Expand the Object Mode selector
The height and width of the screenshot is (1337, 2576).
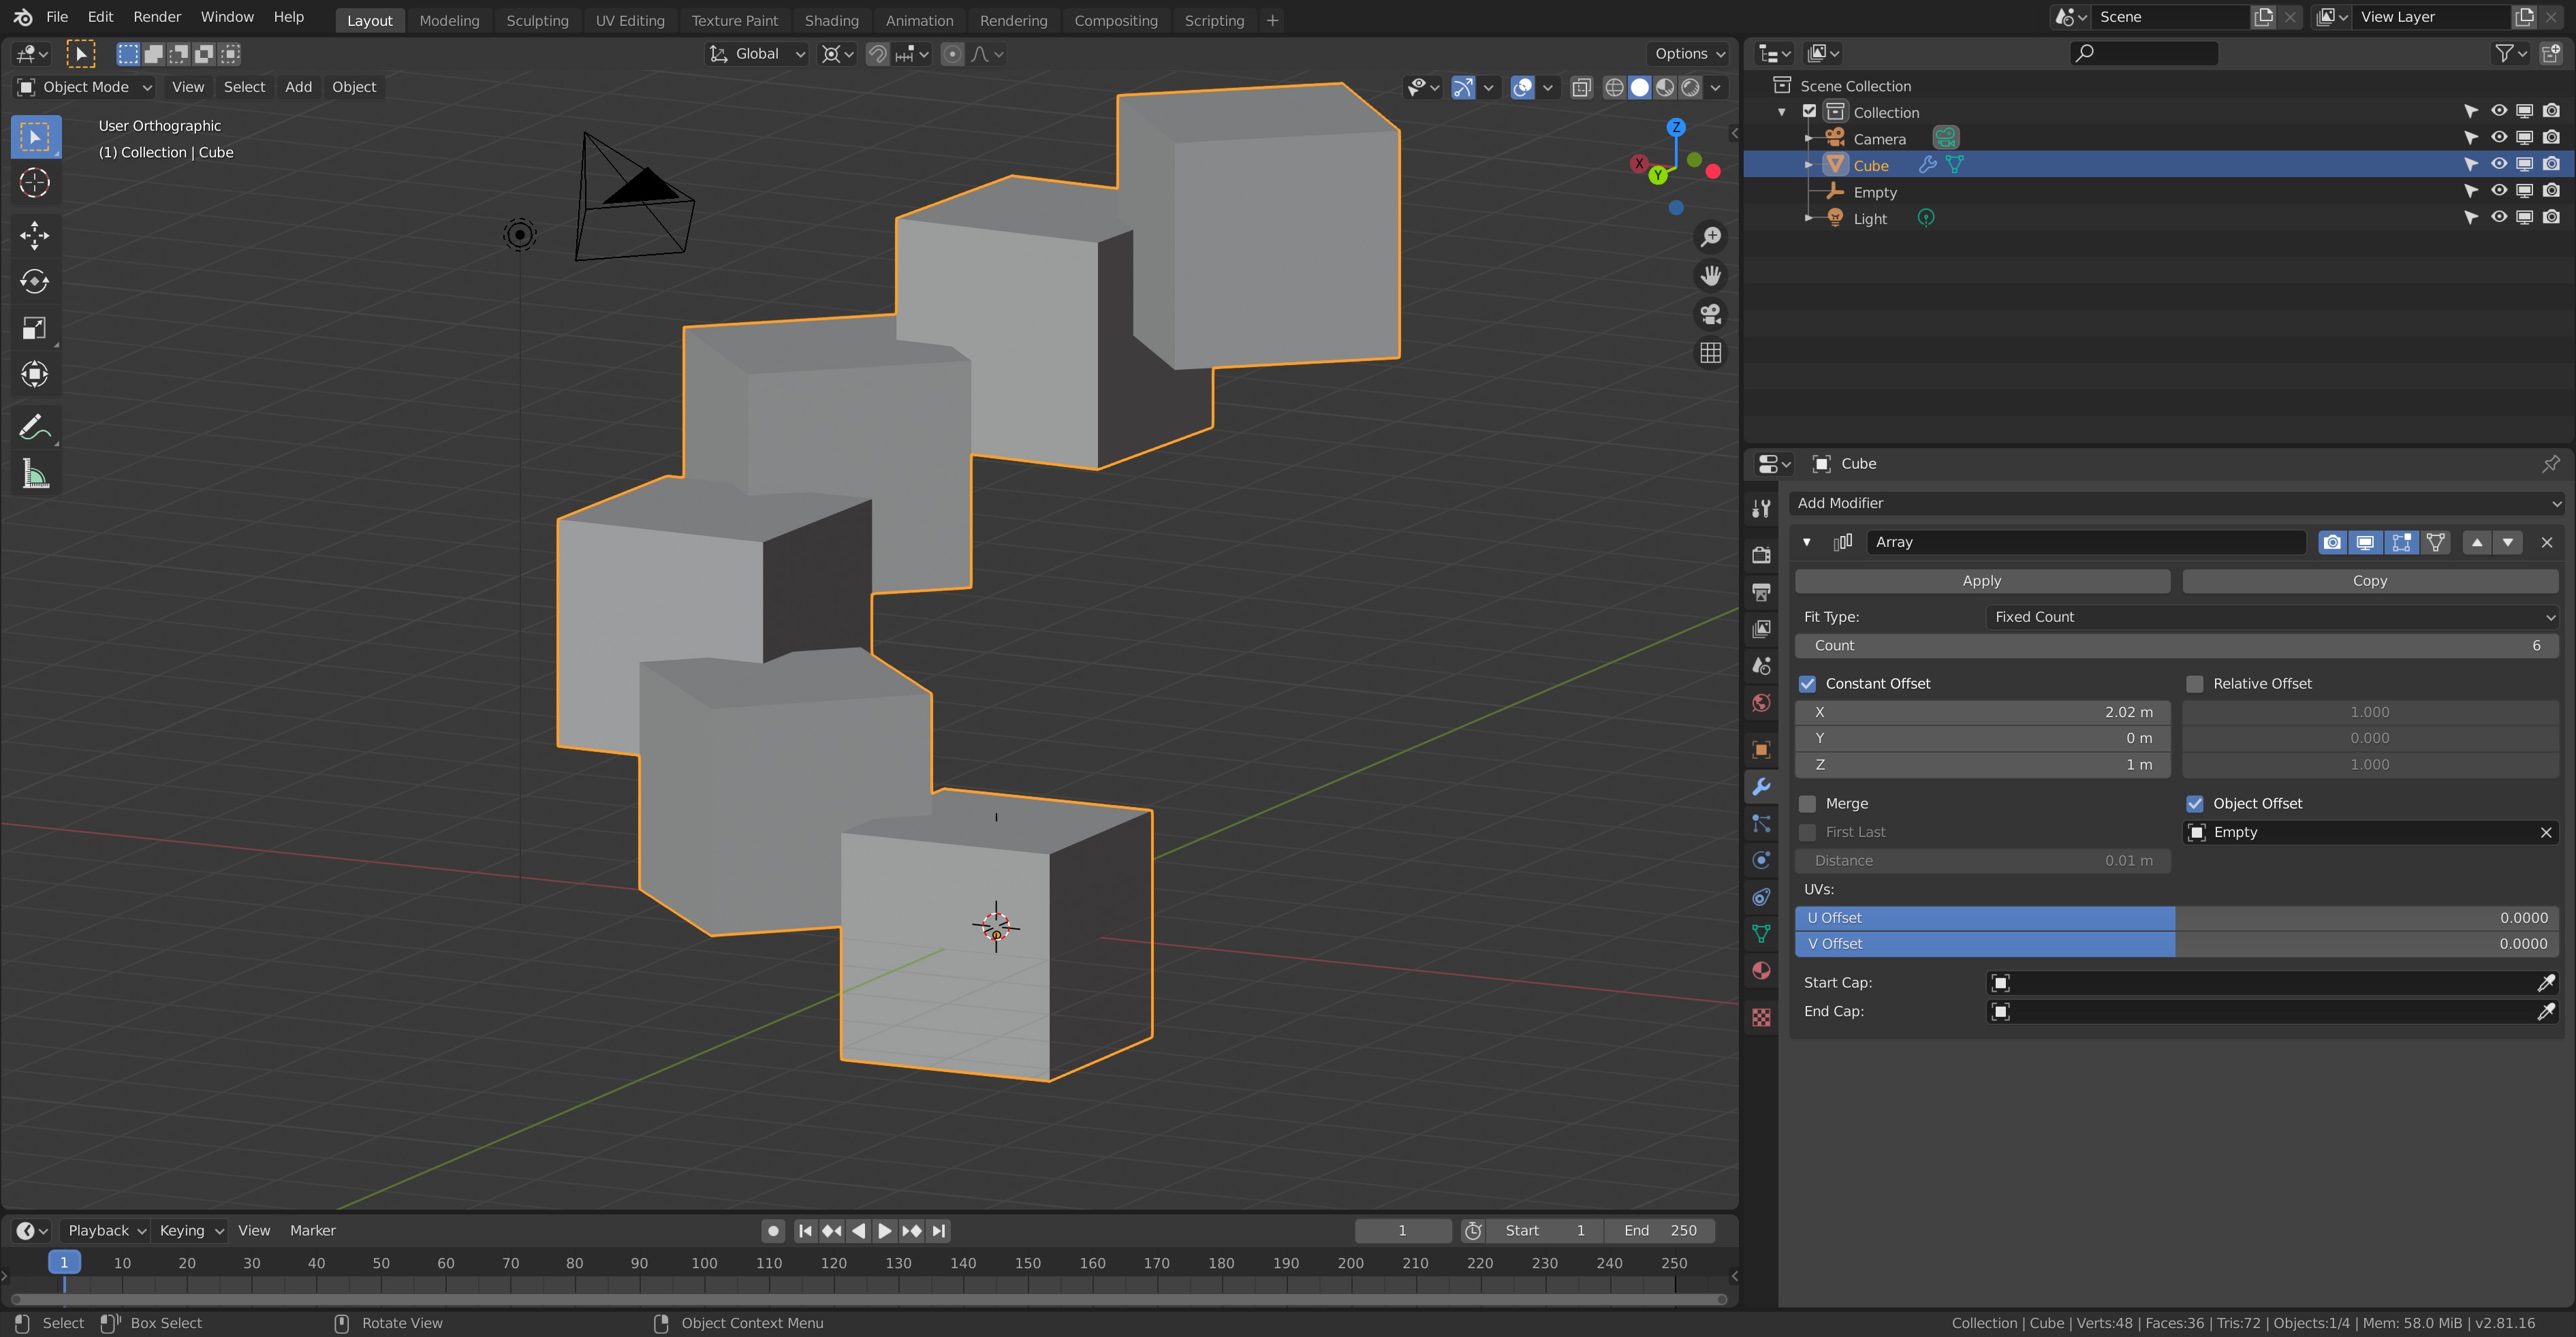coord(84,87)
